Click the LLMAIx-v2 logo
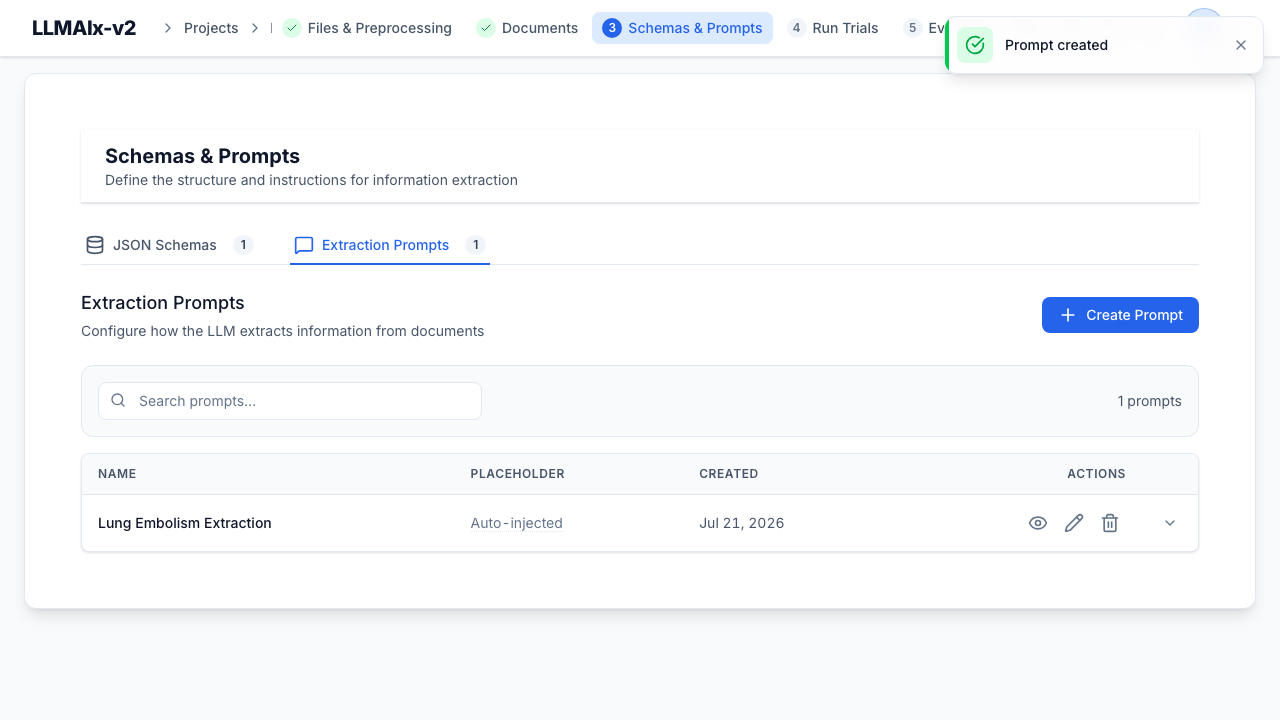Viewport: 1280px width, 720px height. [84, 28]
